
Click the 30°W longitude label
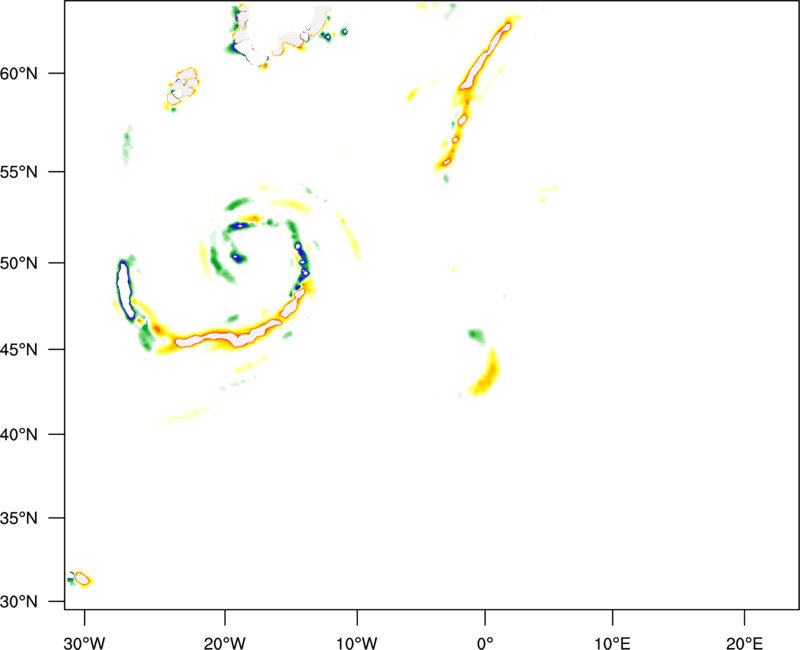[85, 643]
